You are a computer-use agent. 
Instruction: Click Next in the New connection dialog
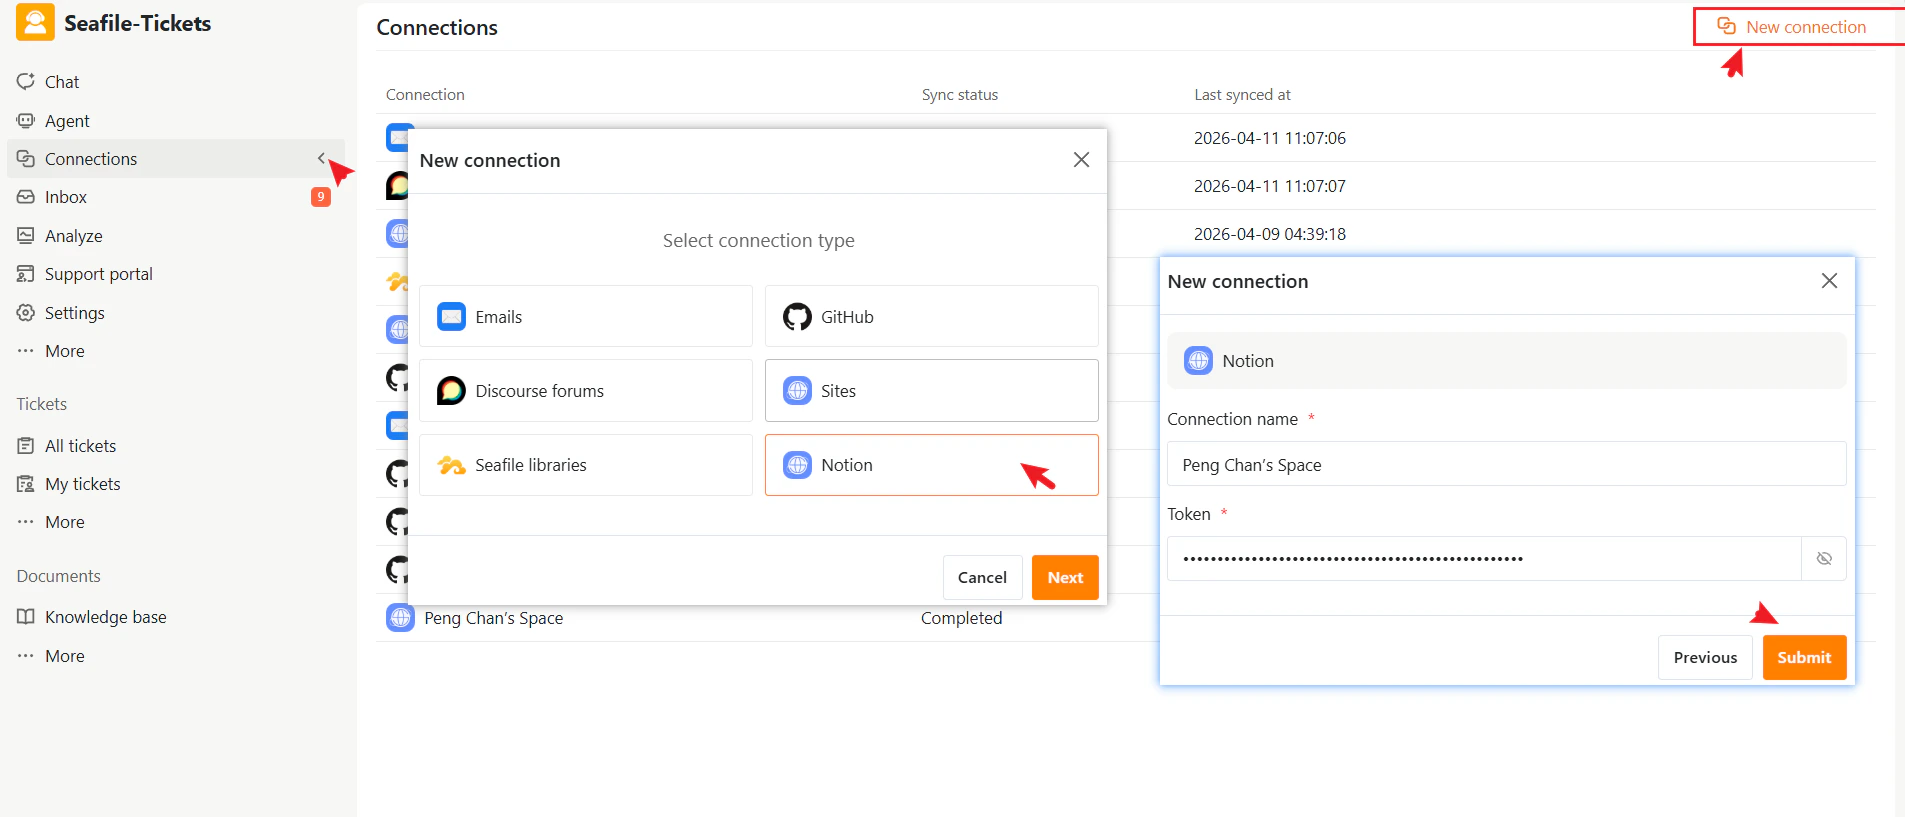[1065, 577]
